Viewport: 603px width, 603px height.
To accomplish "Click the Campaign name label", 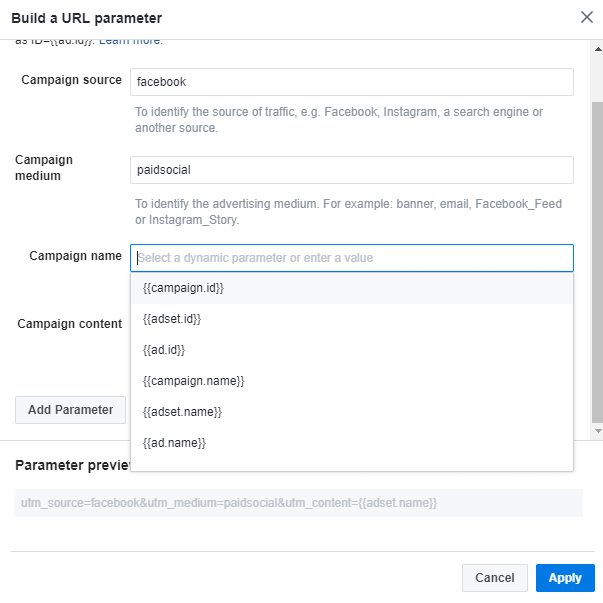I will (x=75, y=256).
